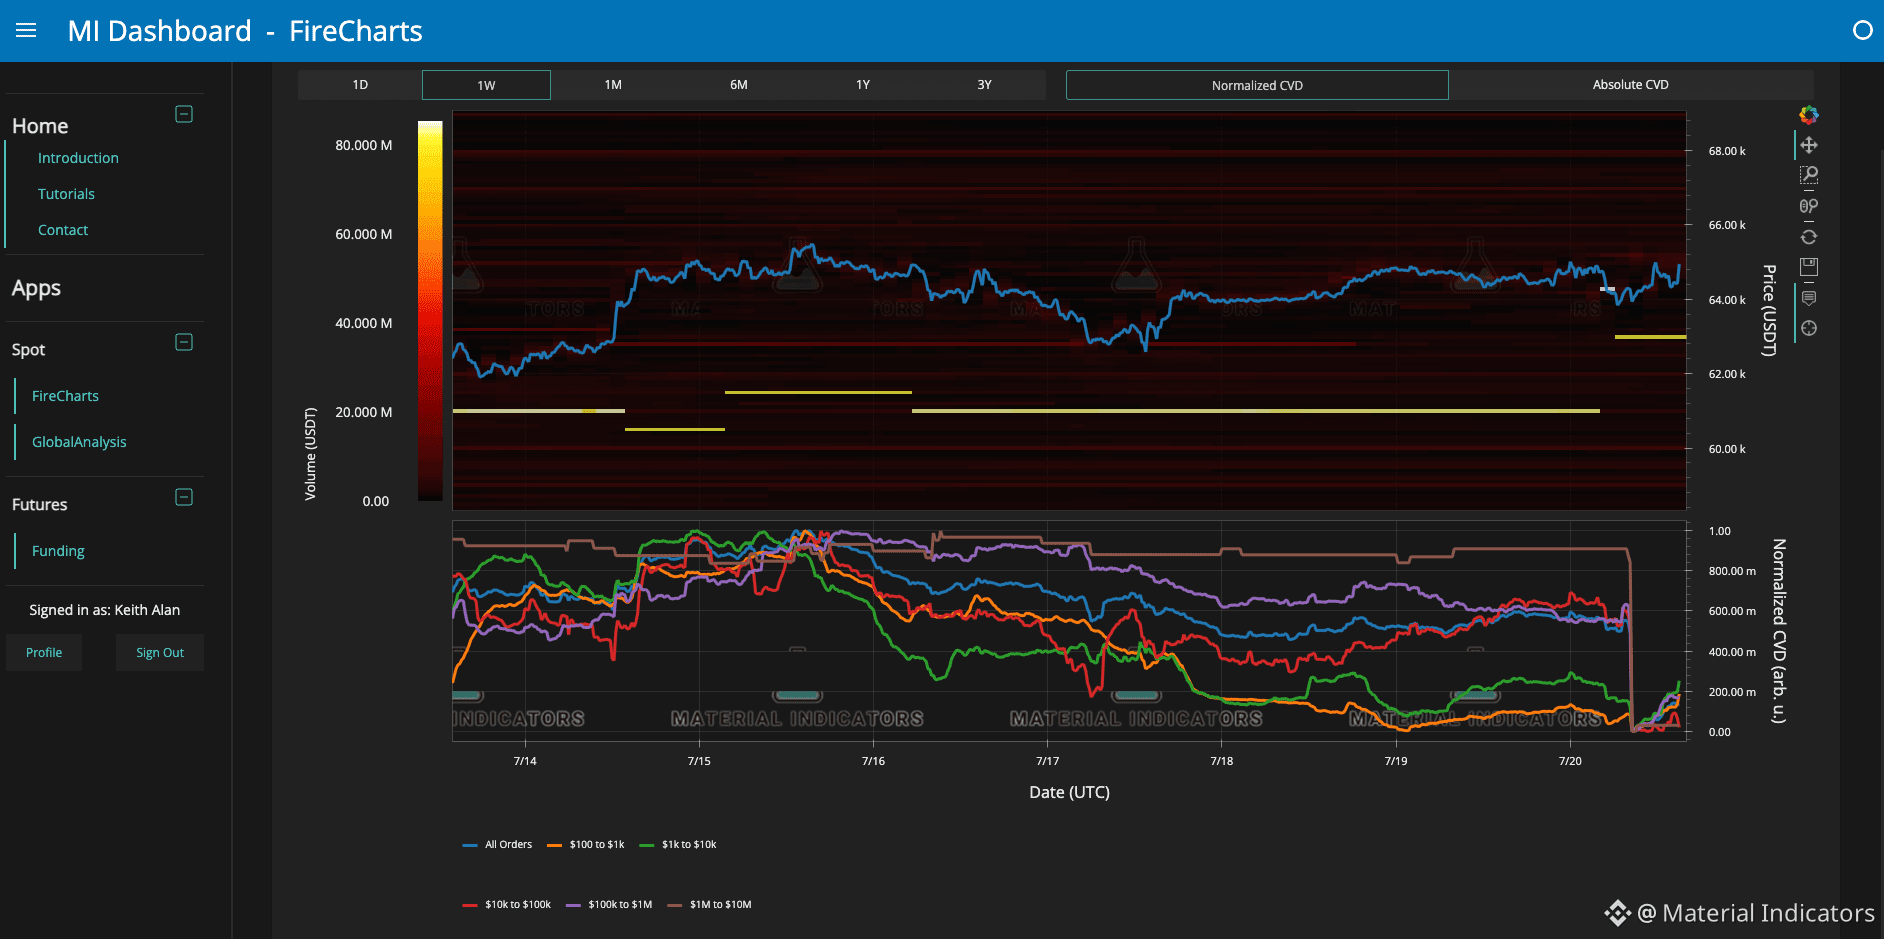Toggle the Hover tooltip tool
Image resolution: width=1884 pixels, height=939 pixels.
[1809, 298]
